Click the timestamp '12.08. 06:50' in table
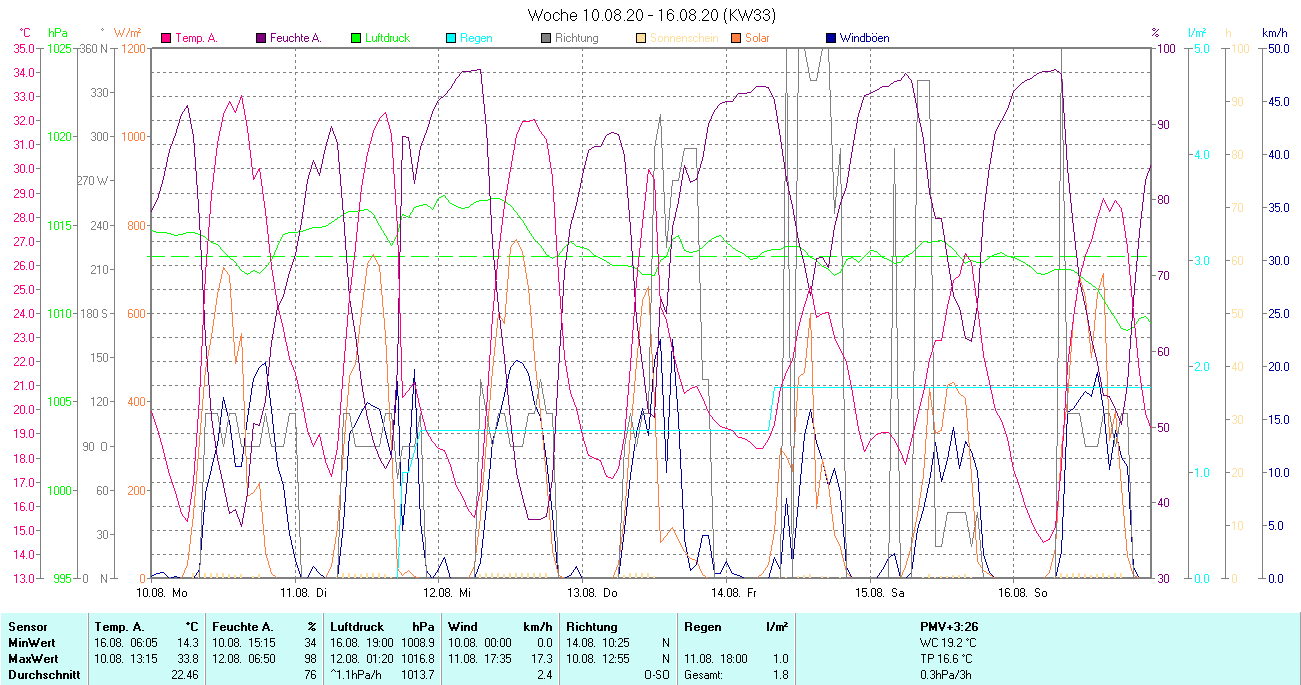The width and height of the screenshot is (1301, 685). click(245, 659)
